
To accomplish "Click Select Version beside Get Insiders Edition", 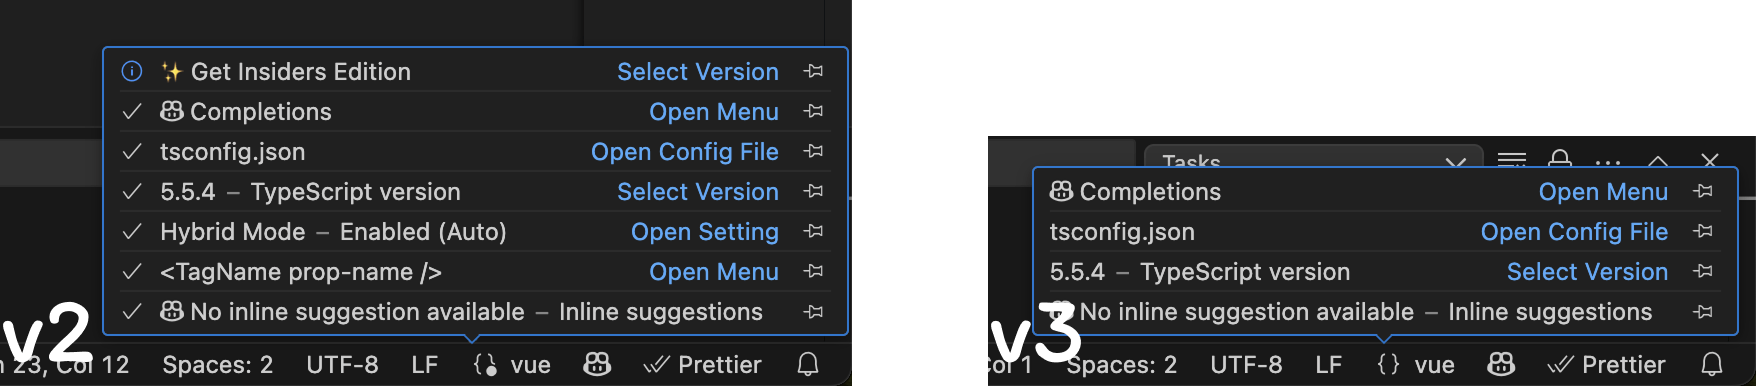I will 698,71.
